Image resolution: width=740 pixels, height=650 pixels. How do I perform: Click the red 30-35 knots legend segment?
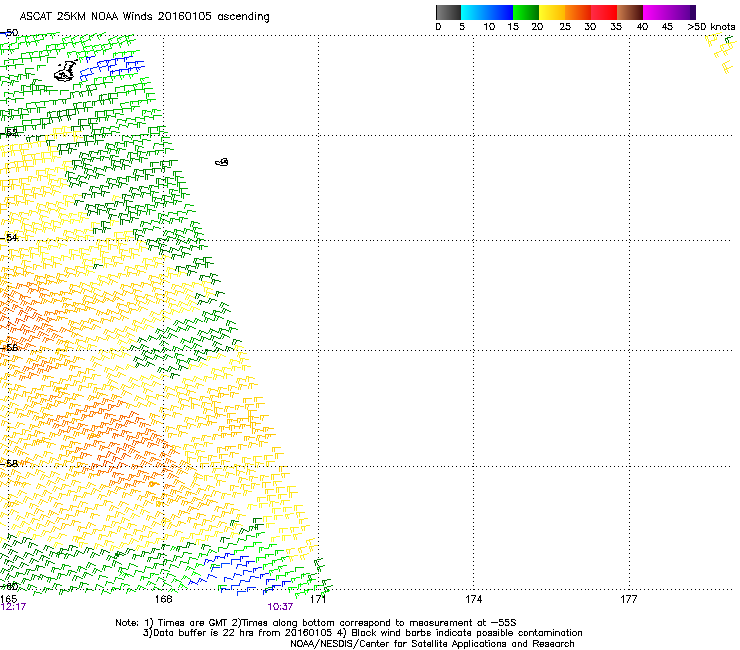604,12
